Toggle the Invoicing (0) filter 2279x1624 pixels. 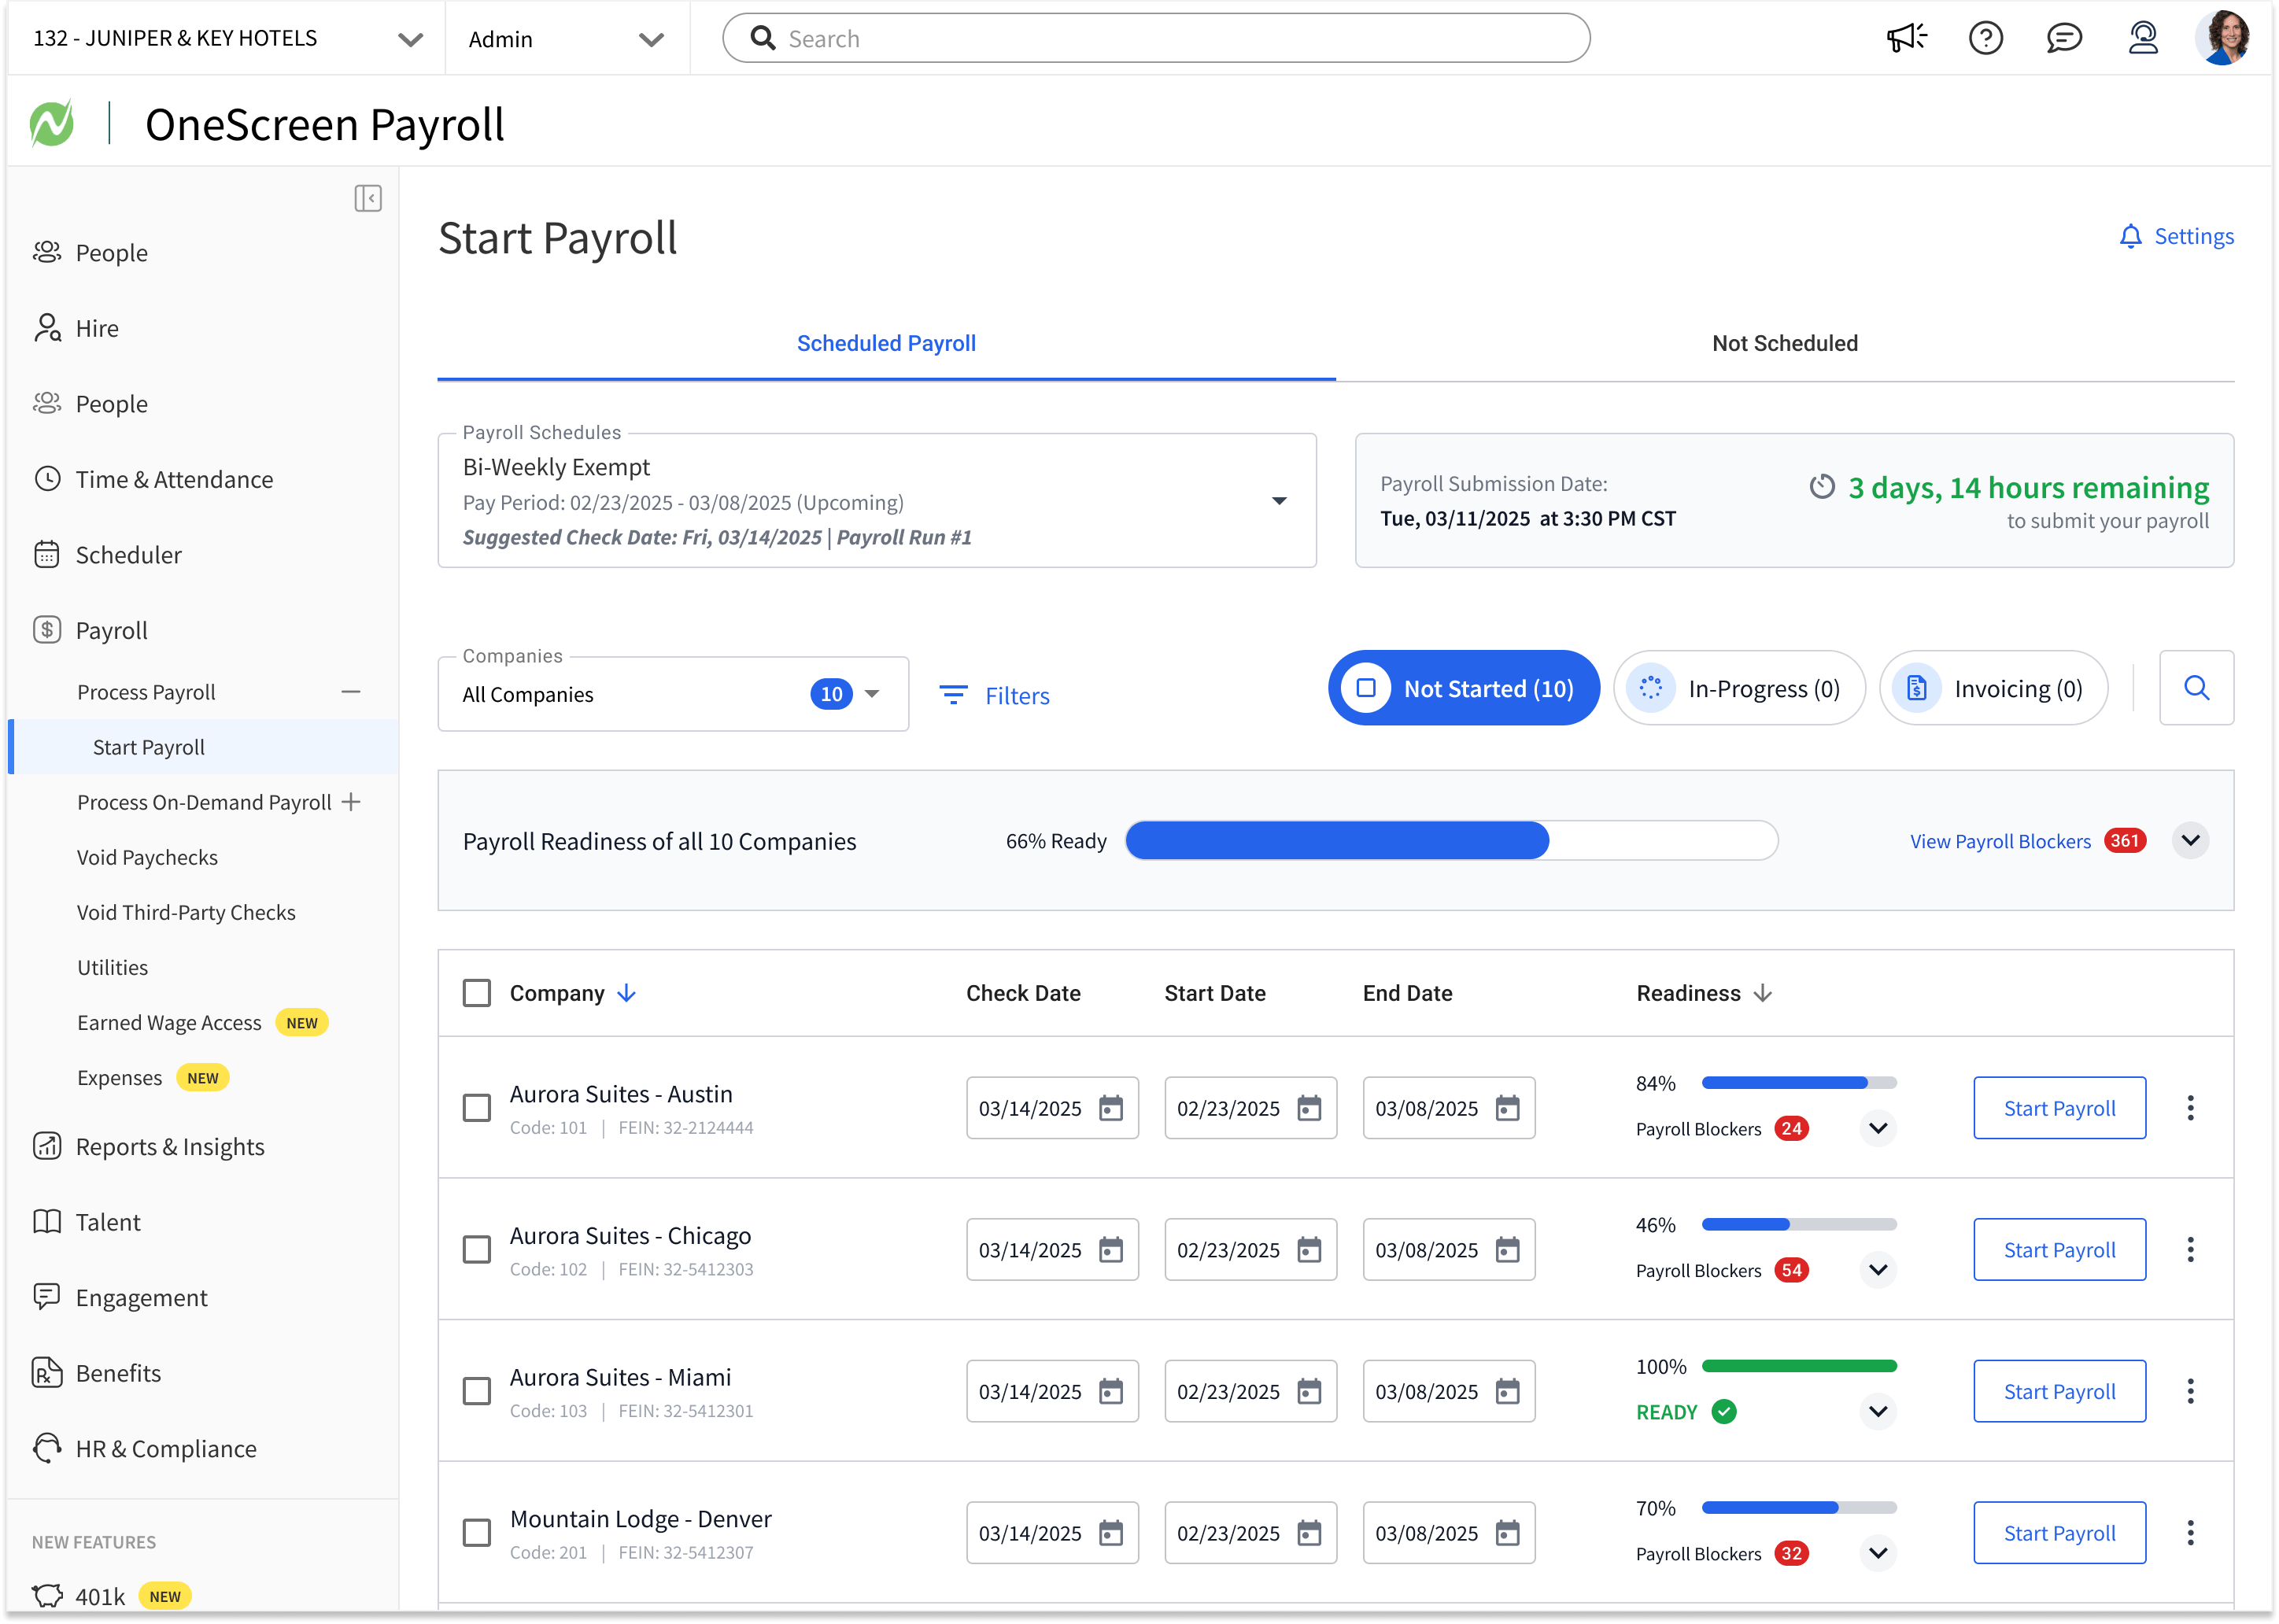click(x=1993, y=688)
